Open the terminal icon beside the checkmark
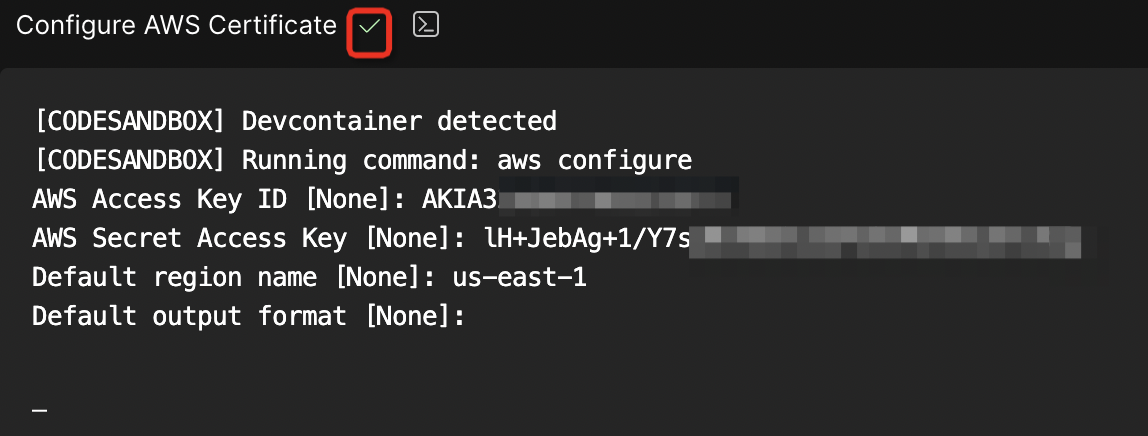Viewport: 1148px width, 436px height. pos(426,26)
